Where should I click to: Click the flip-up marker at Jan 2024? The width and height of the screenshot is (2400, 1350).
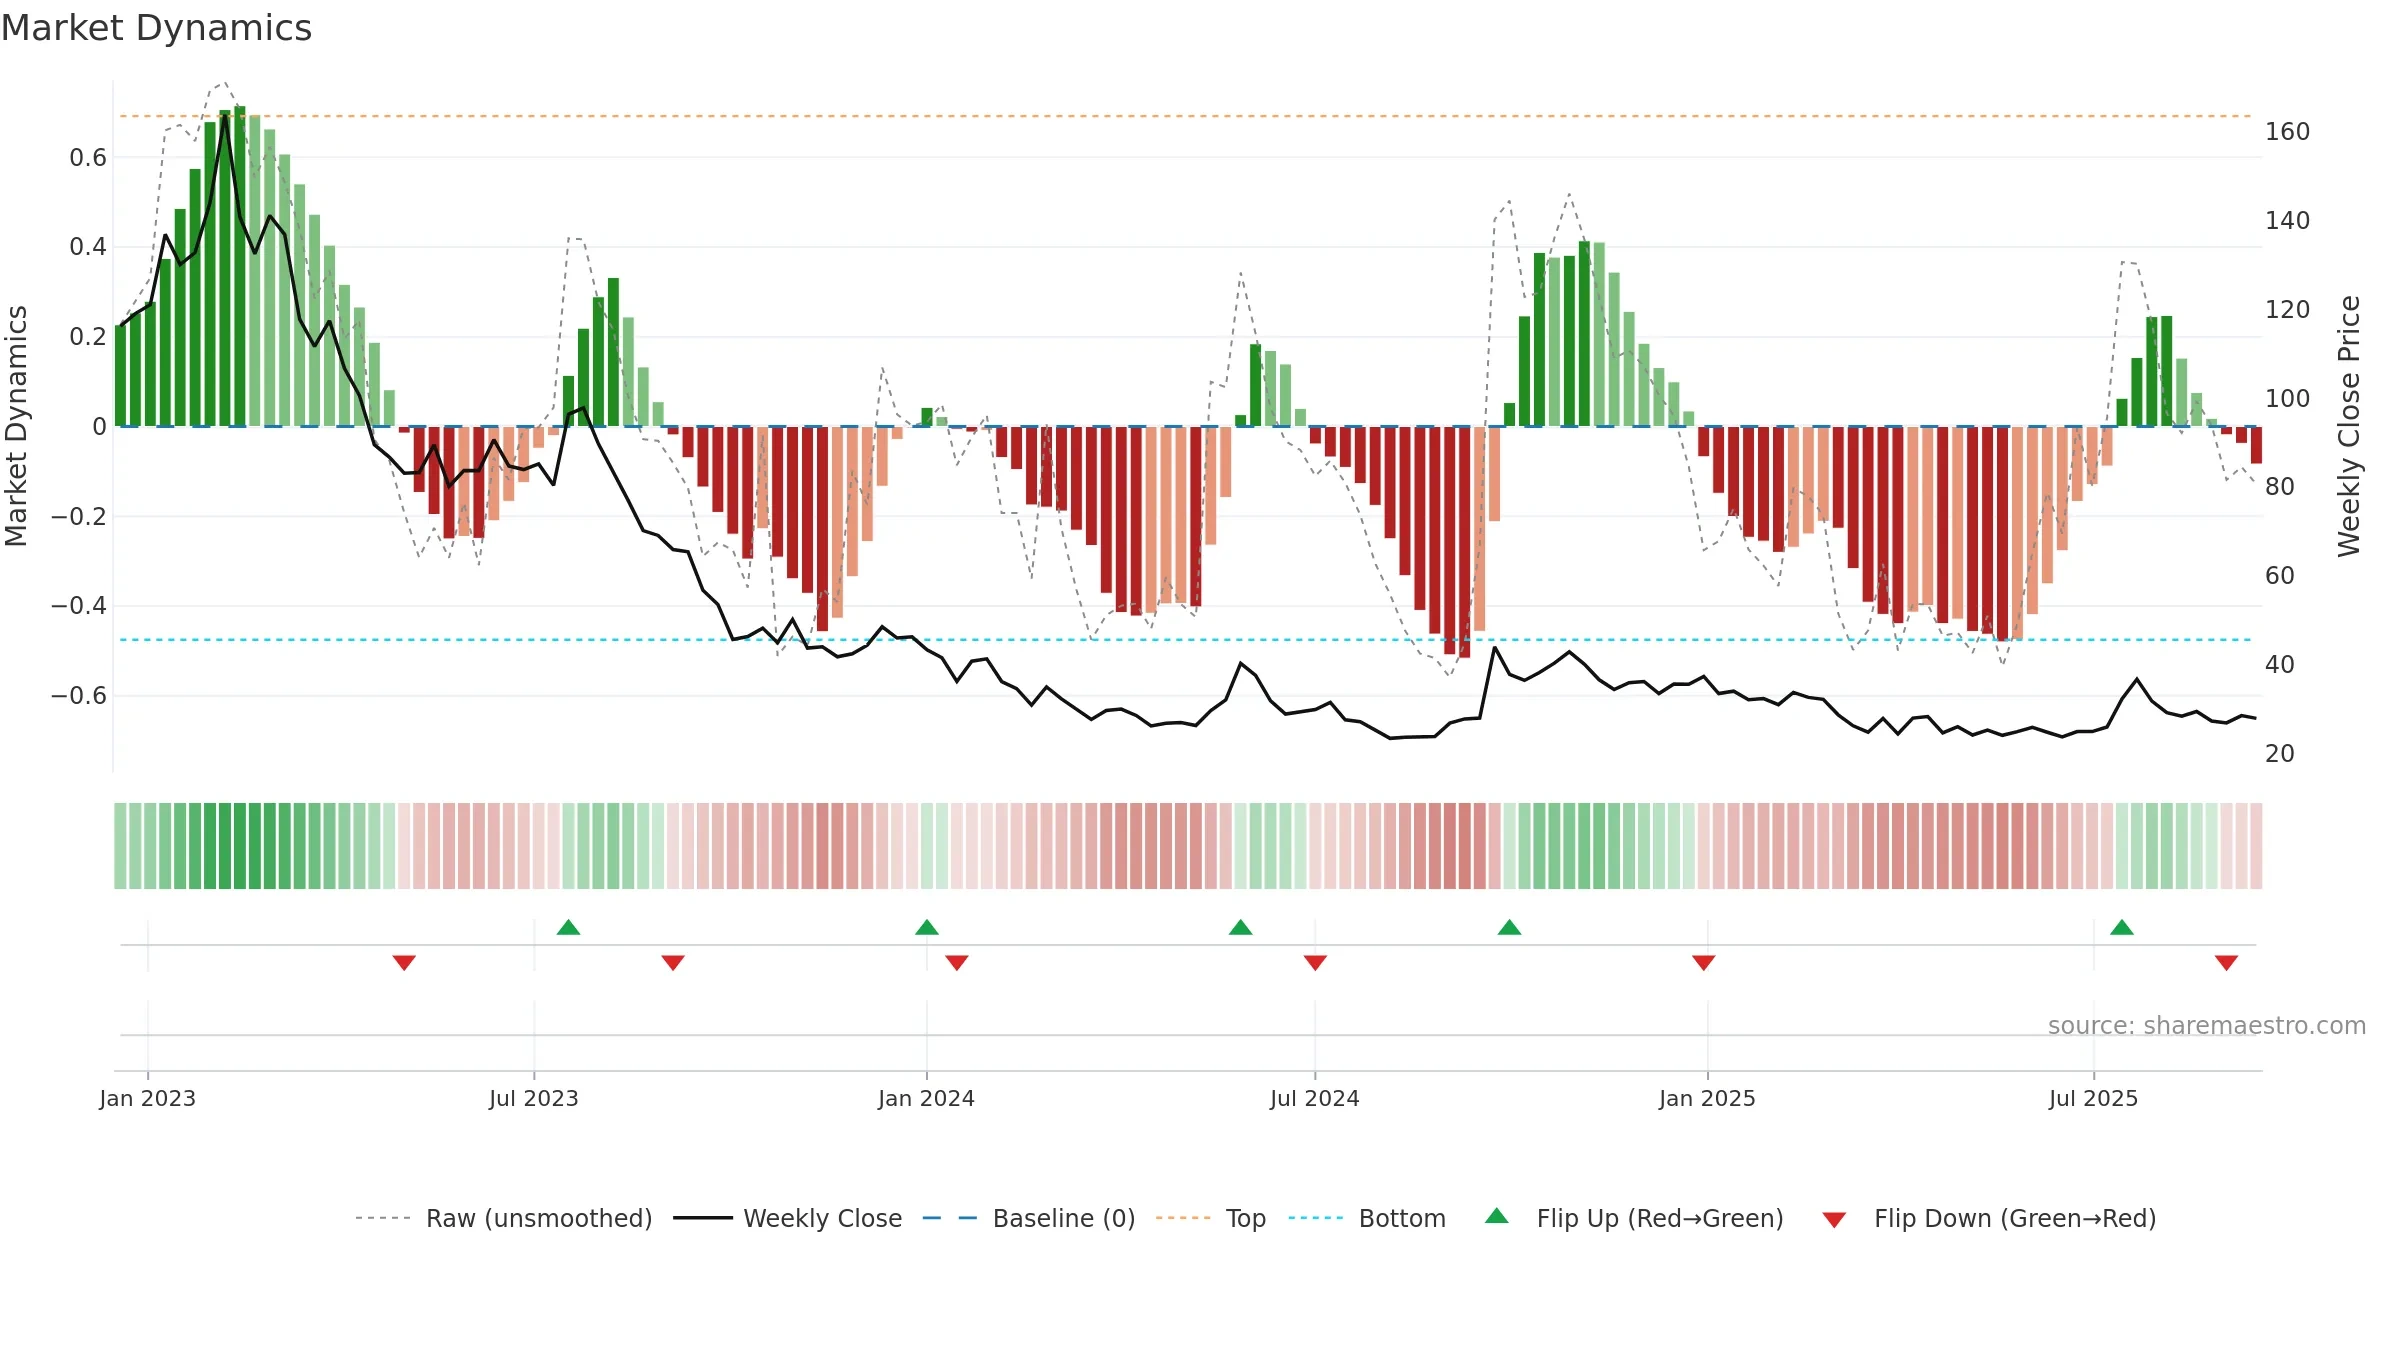(x=927, y=927)
